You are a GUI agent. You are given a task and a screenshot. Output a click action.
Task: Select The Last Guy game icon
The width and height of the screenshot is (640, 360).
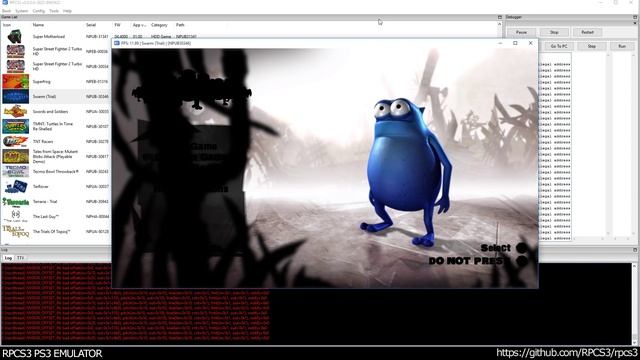pos(15,216)
